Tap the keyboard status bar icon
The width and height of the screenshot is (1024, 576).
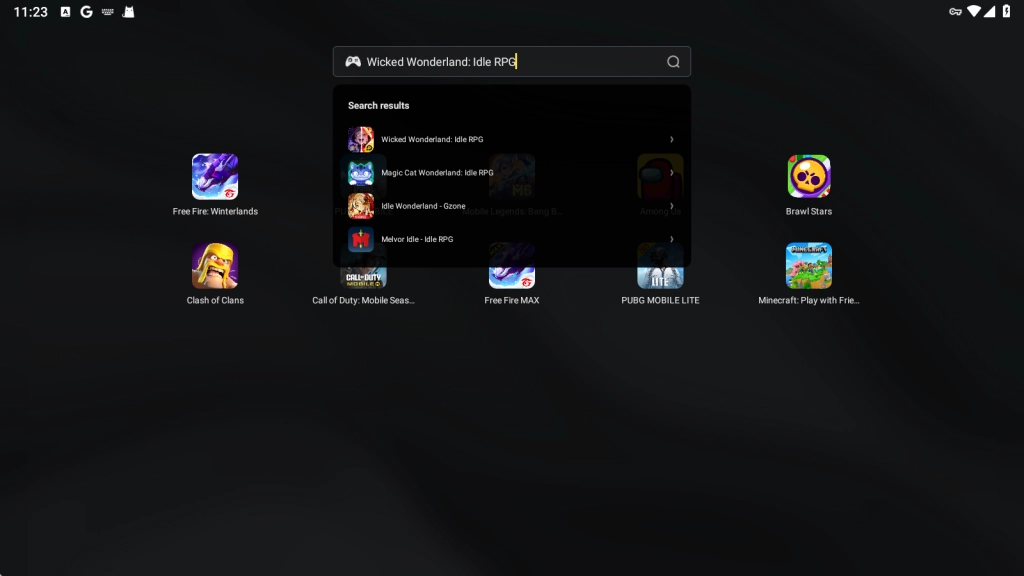pos(108,12)
